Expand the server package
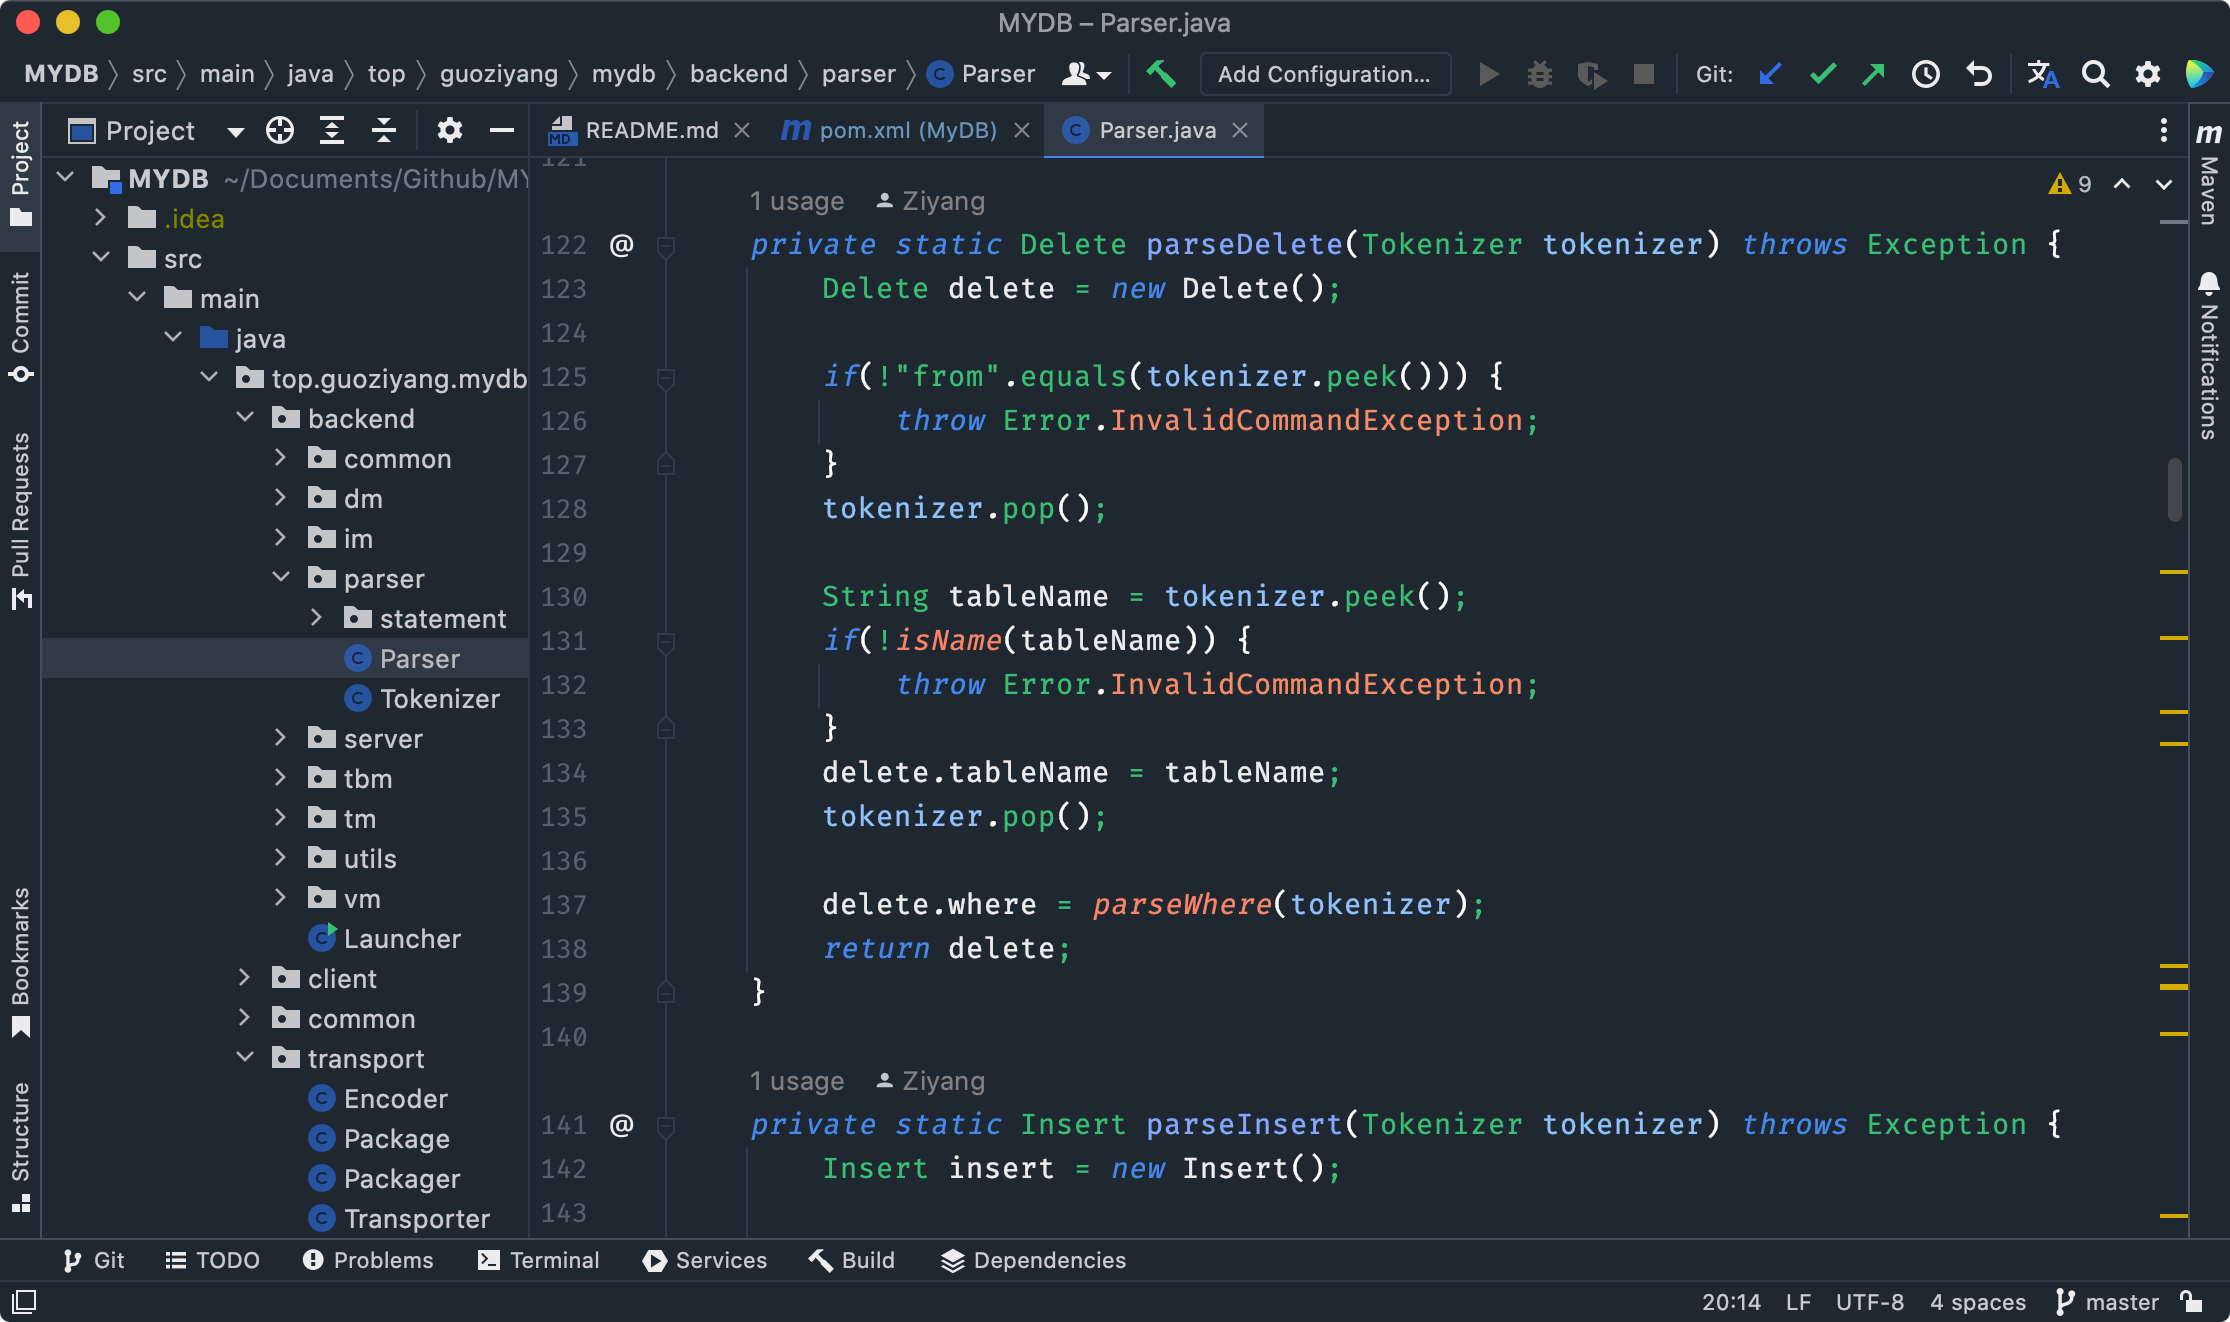The height and width of the screenshot is (1322, 2230). click(280, 738)
